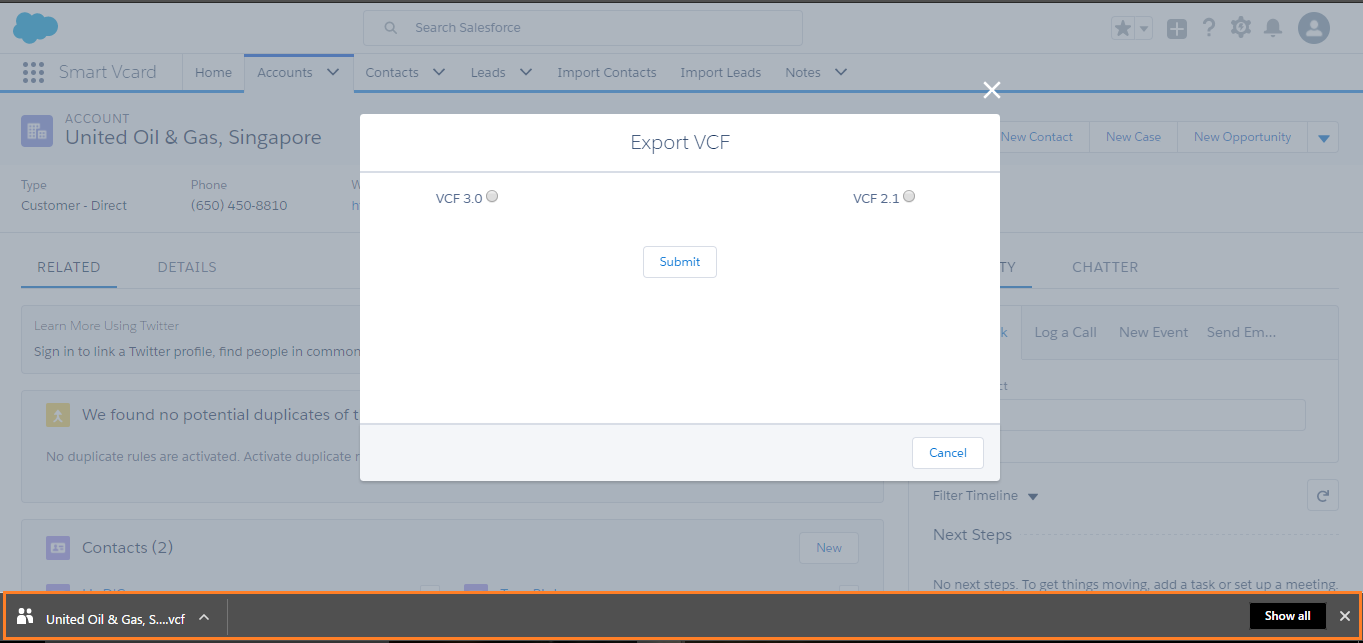Click the global actions plus icon
The image size is (1363, 643).
pos(1177,29)
